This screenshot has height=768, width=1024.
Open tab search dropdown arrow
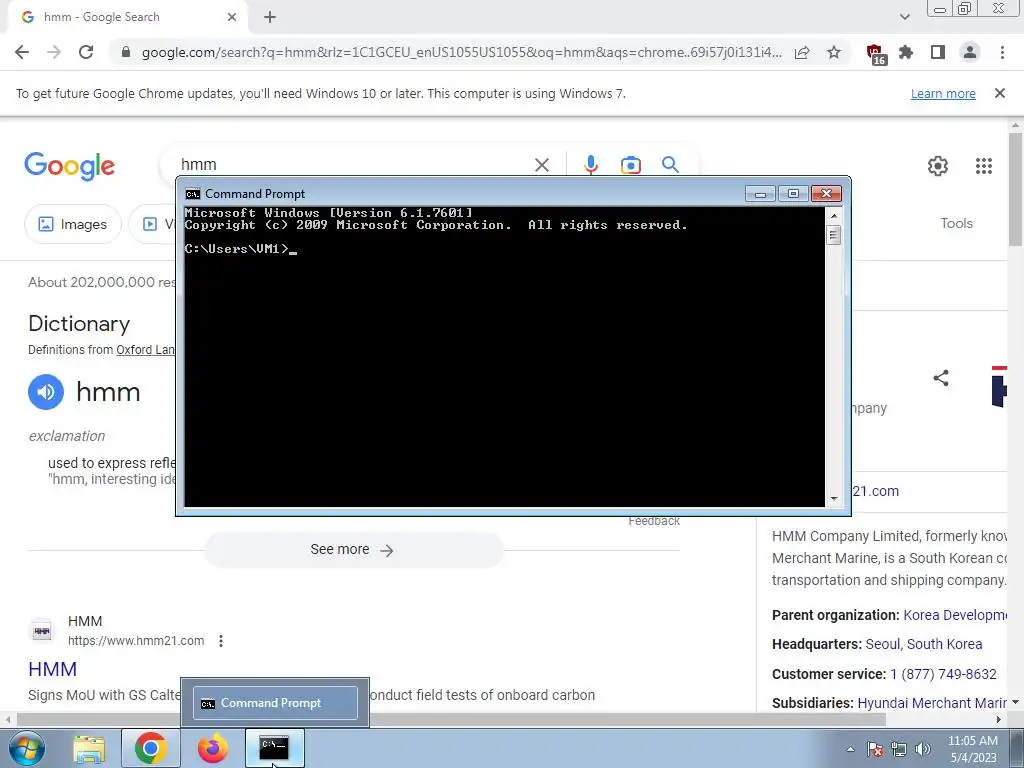[904, 17]
